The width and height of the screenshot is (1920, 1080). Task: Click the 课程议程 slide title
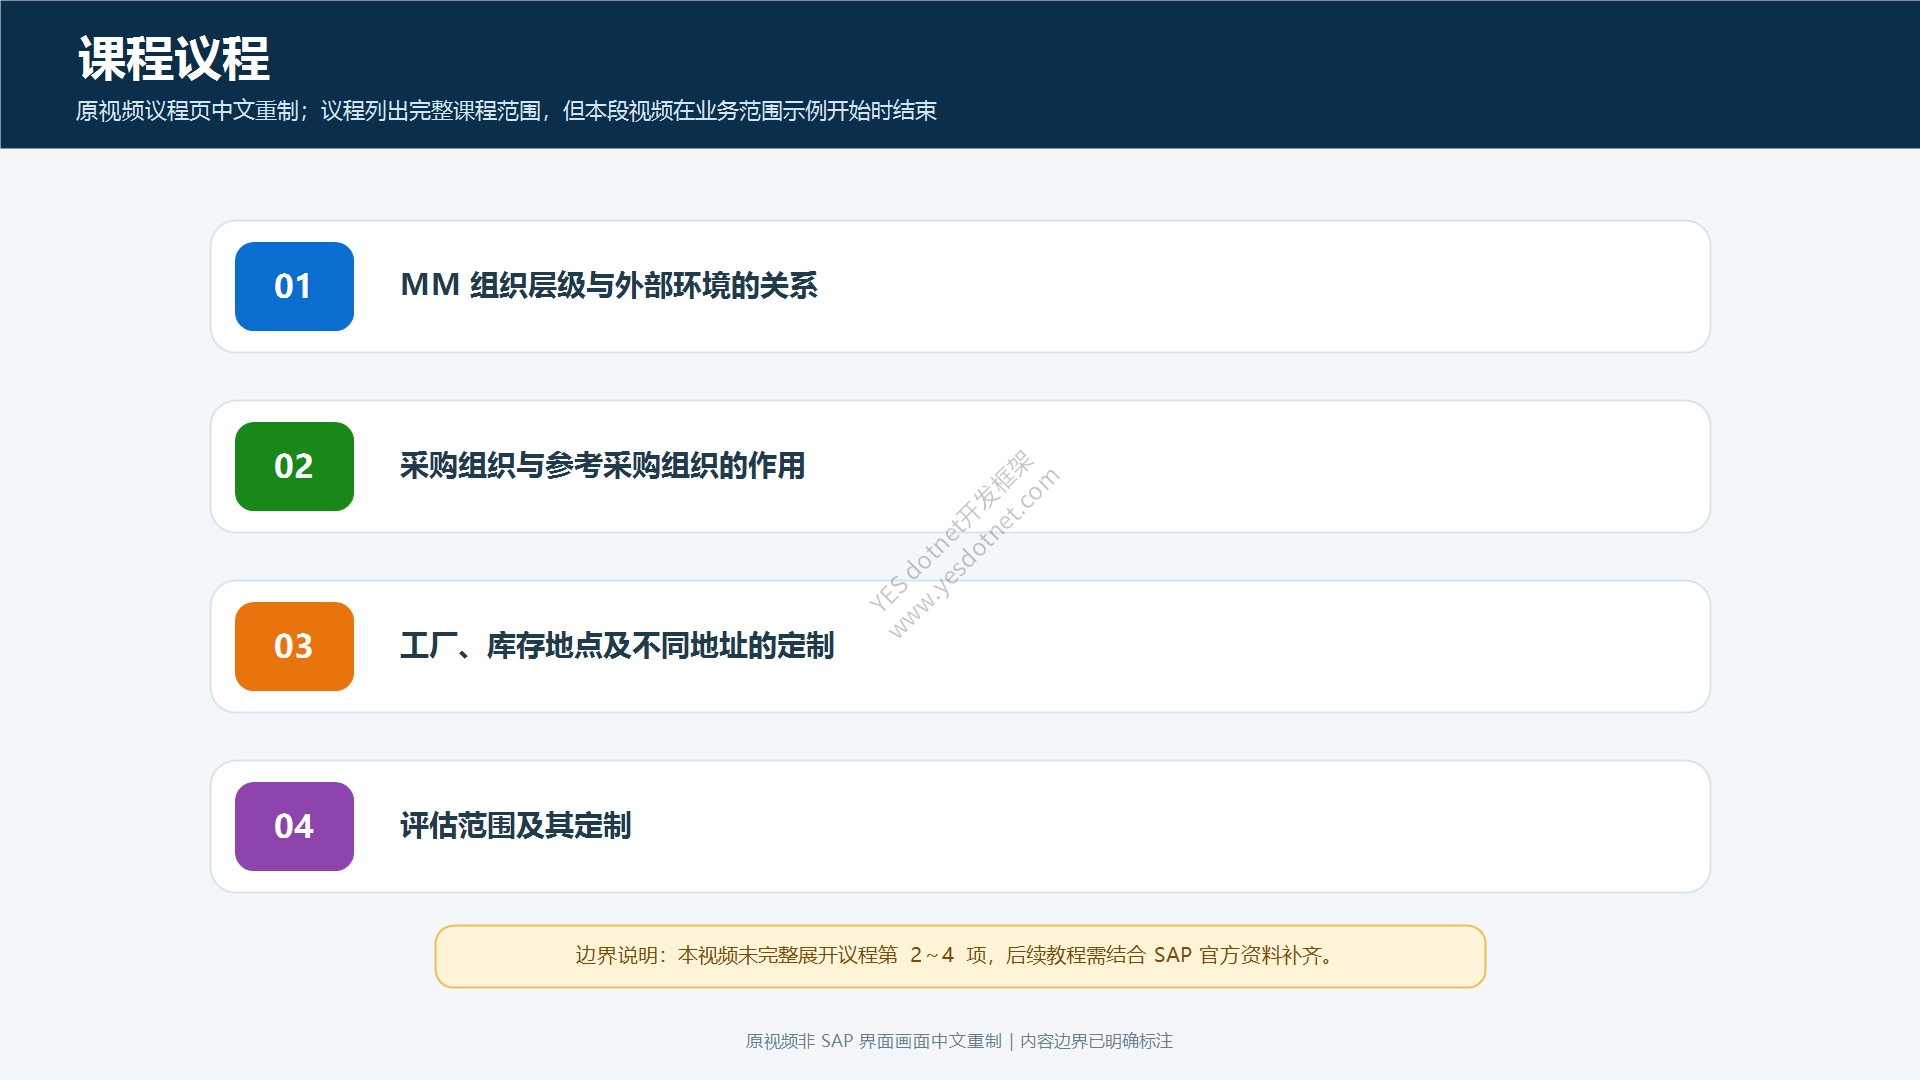[x=174, y=58]
